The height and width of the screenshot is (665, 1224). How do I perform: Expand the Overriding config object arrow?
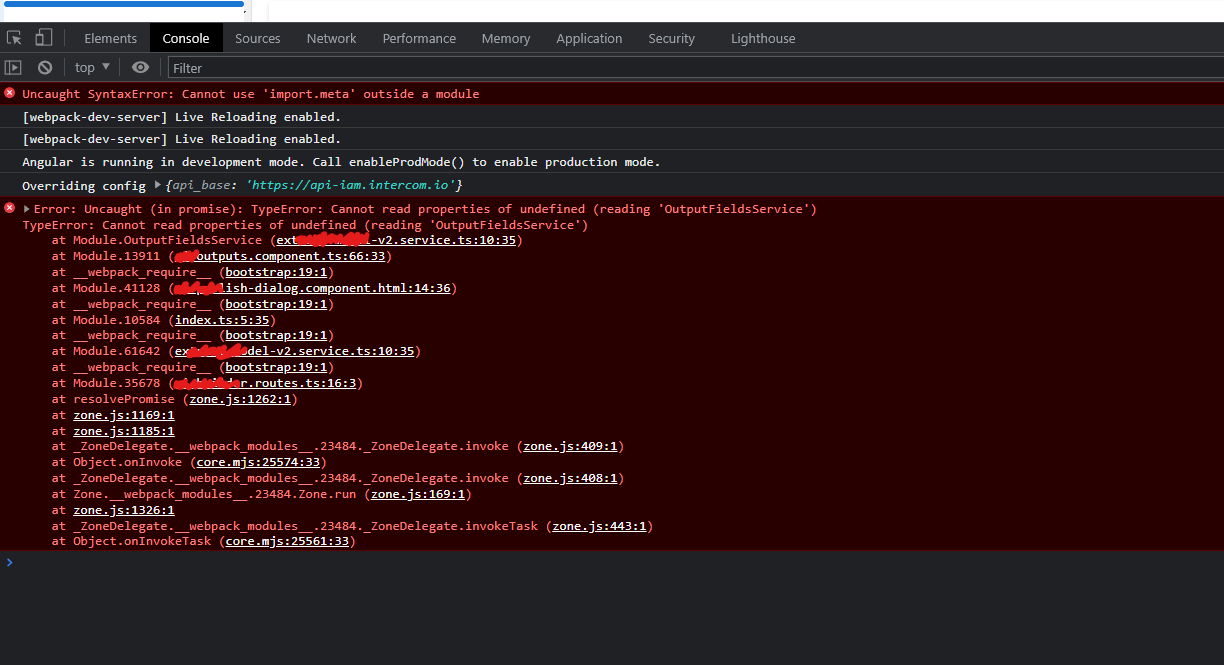coord(157,185)
